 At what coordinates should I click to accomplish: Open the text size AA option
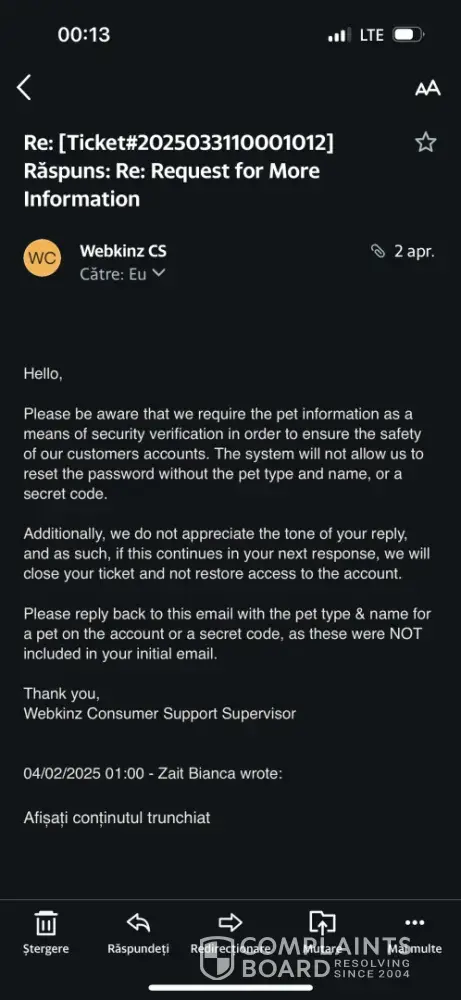click(427, 89)
